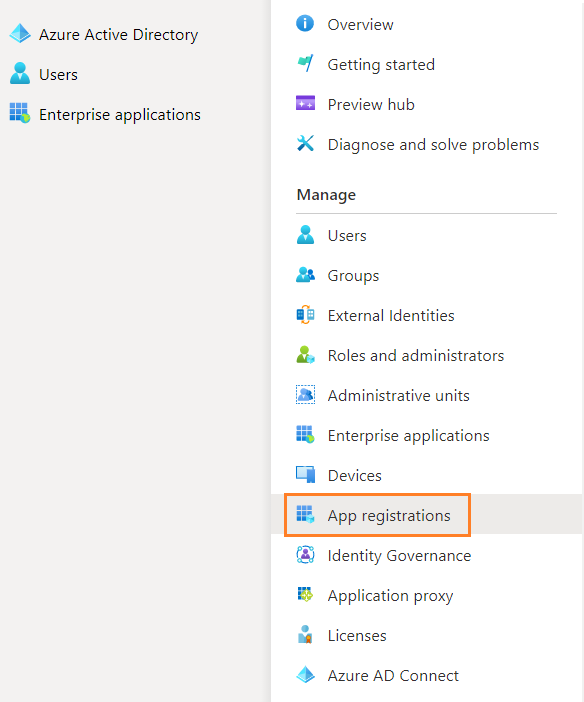The height and width of the screenshot is (702, 584).
Task: Click the Enterprise applications grid icon in sidebar
Action: point(20,113)
